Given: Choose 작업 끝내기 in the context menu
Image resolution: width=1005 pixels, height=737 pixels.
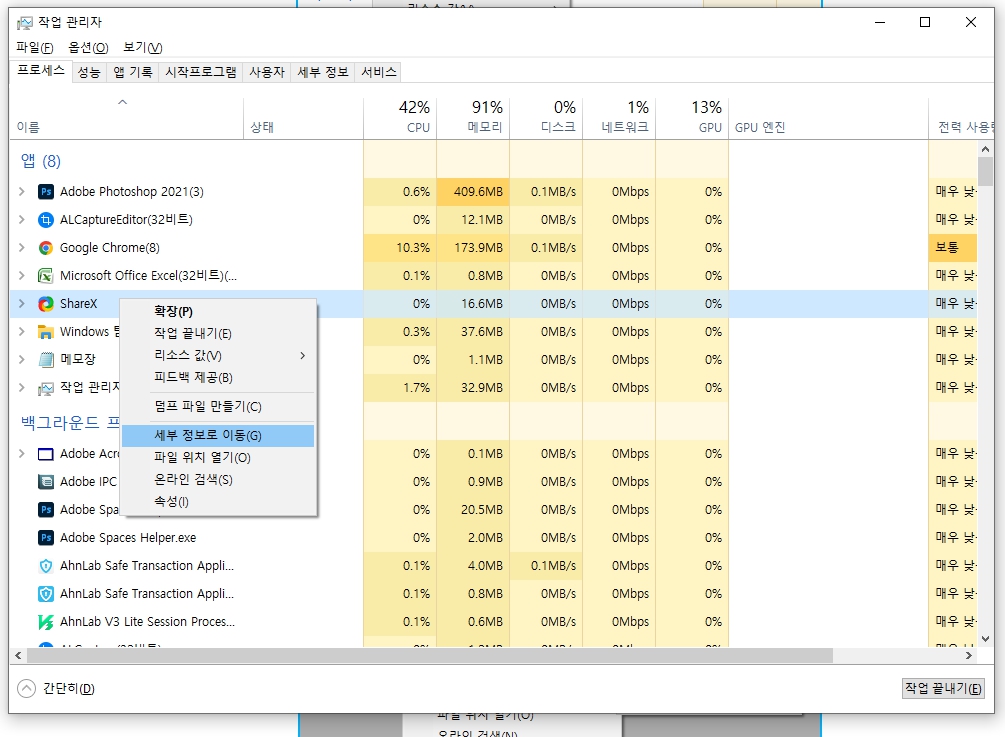Looking at the screenshot, I should coord(218,334).
